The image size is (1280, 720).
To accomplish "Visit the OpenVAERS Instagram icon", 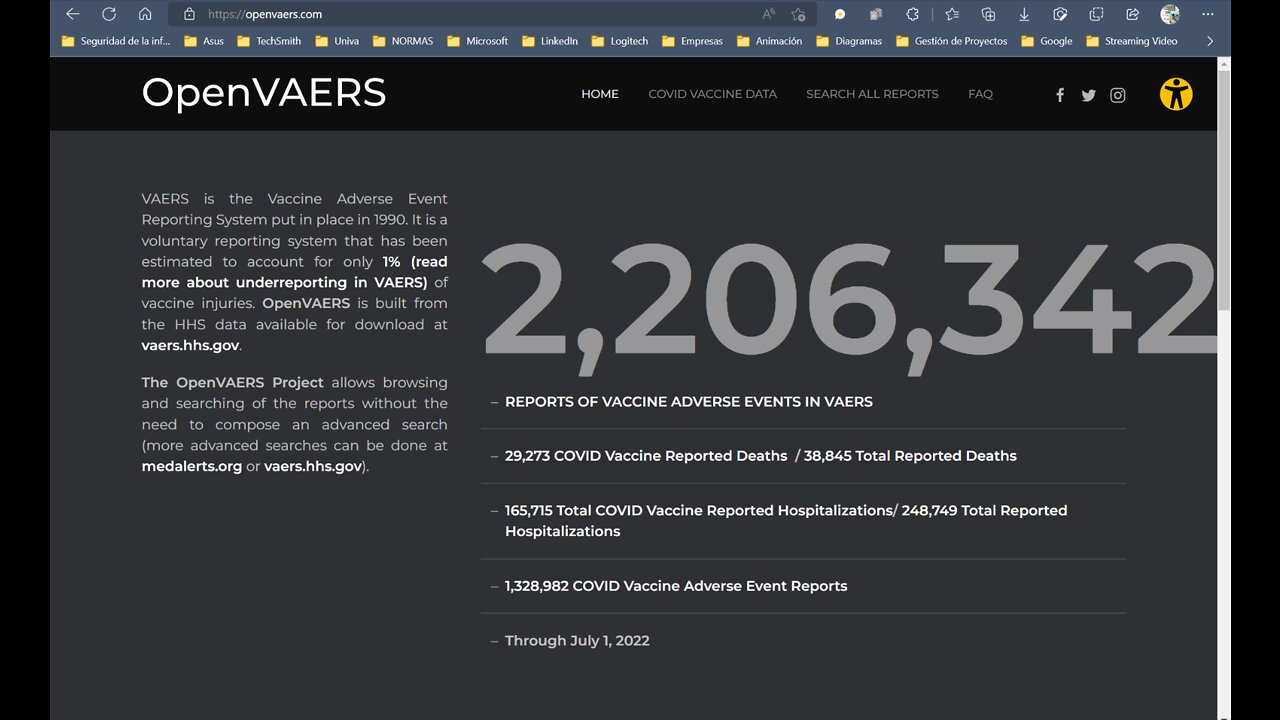I will [x=1118, y=95].
